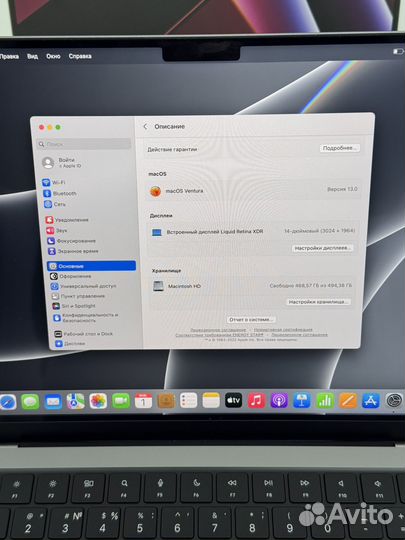
Task: Open Универсальный доступ settings
Action: pyautogui.click(x=84, y=286)
